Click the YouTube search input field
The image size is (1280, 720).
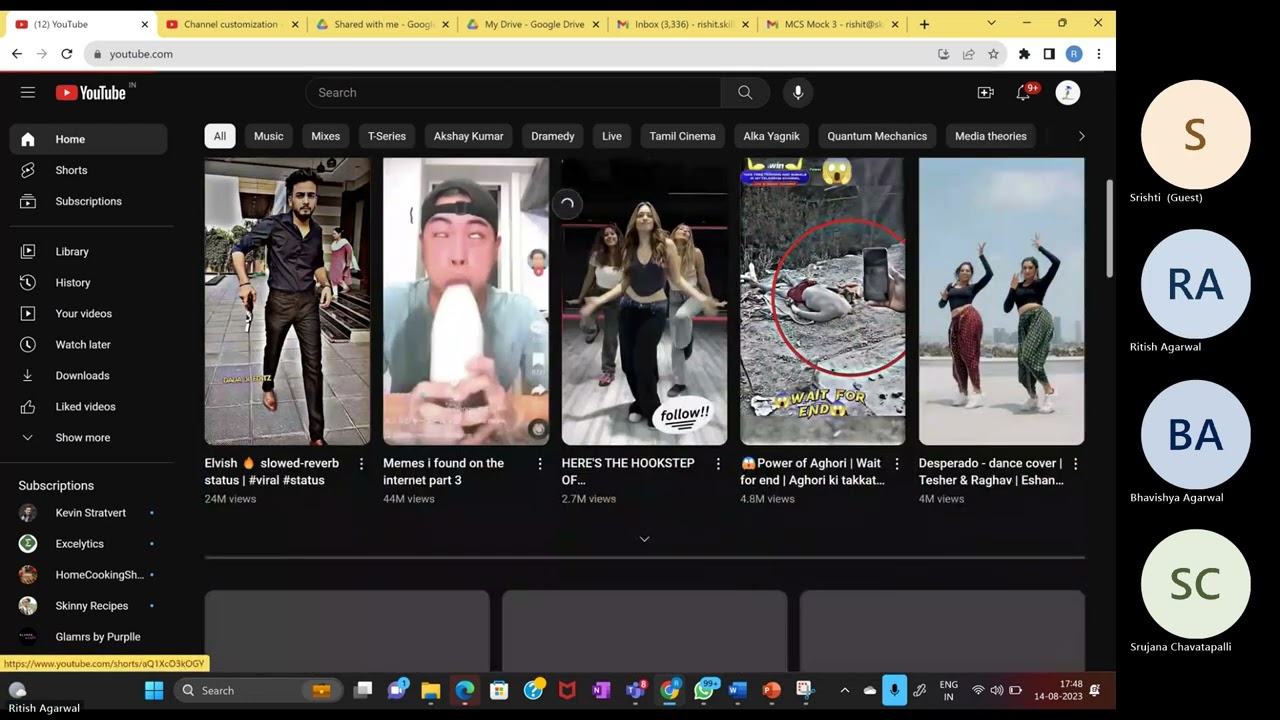tap(513, 93)
